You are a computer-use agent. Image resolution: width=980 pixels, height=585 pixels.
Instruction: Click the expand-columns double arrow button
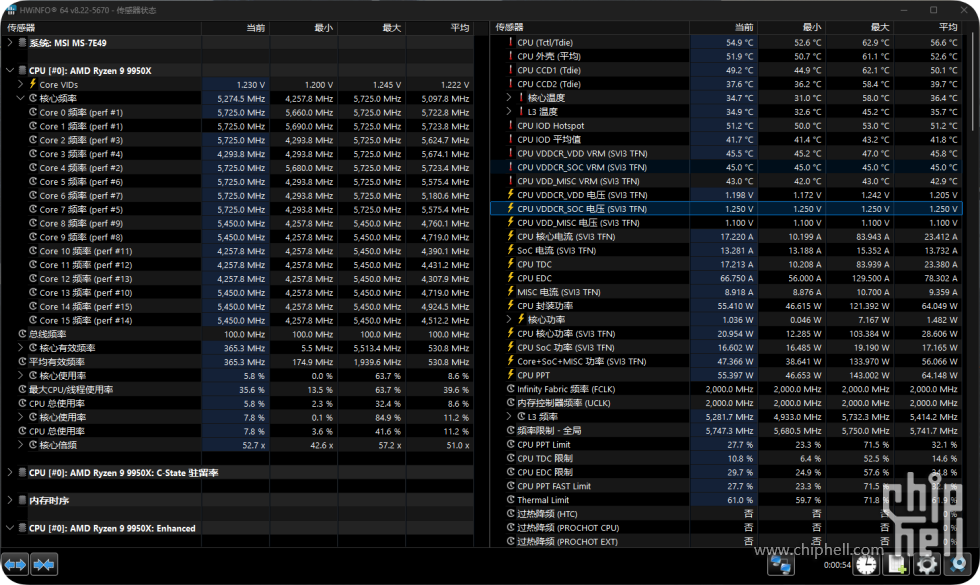[x=15, y=565]
